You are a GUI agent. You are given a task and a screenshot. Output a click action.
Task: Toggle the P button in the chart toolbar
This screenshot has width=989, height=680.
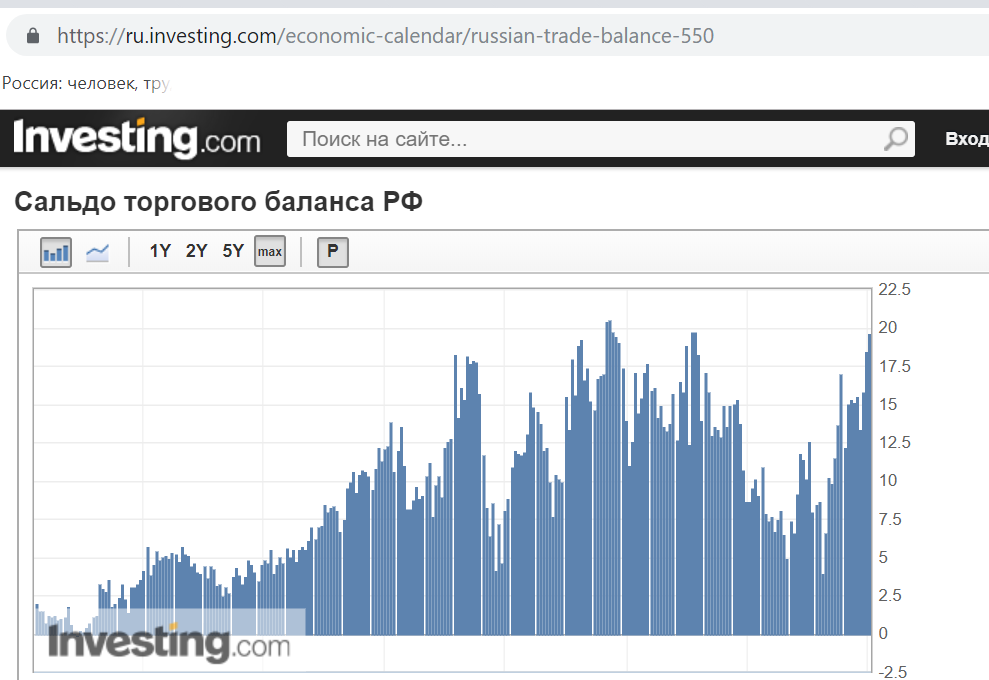tap(332, 252)
